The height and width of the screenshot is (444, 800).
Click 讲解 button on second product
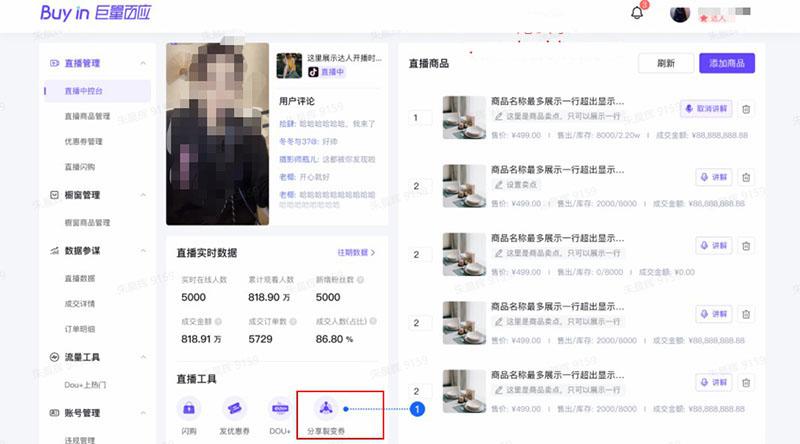714,177
